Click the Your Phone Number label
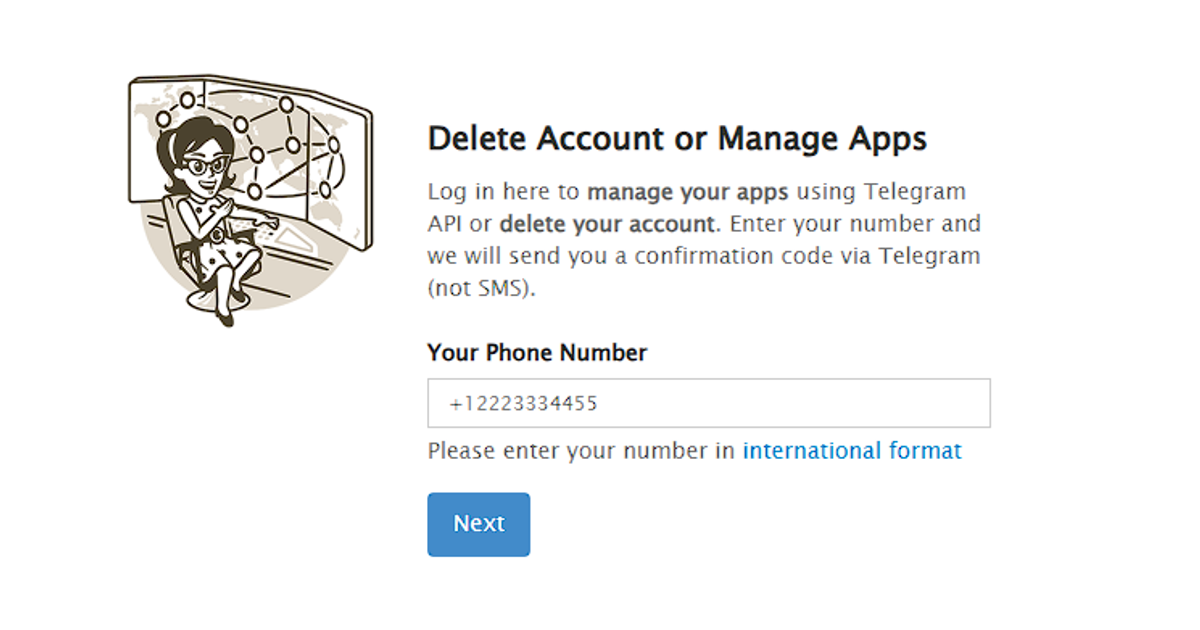The width and height of the screenshot is (1200, 630). click(537, 353)
